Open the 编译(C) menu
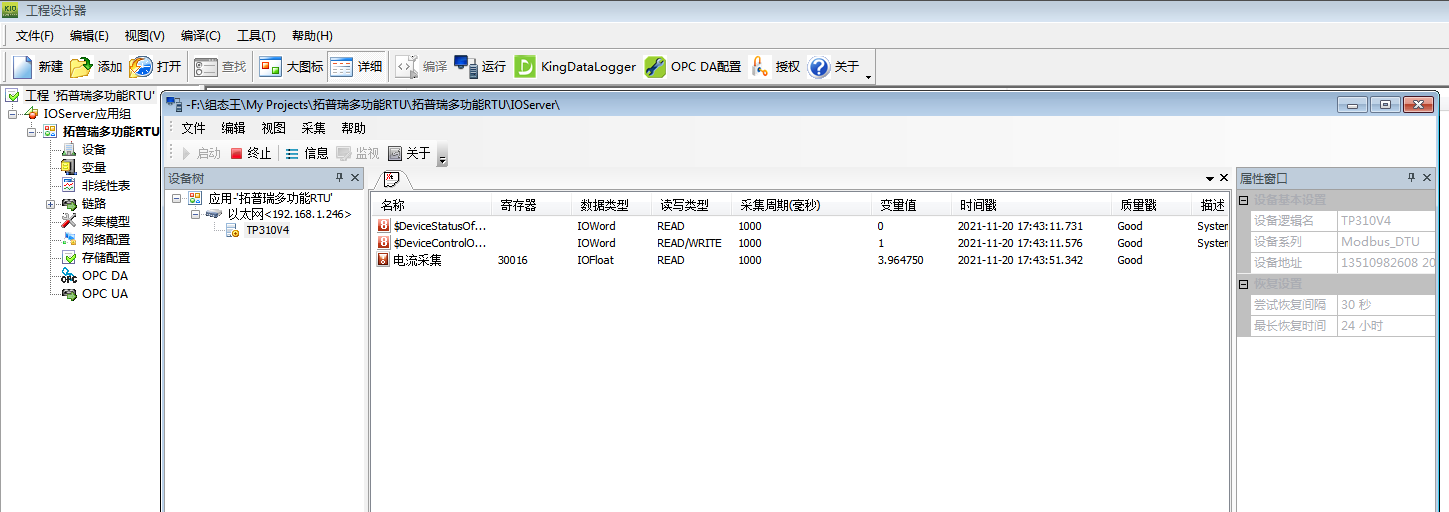 [x=200, y=36]
